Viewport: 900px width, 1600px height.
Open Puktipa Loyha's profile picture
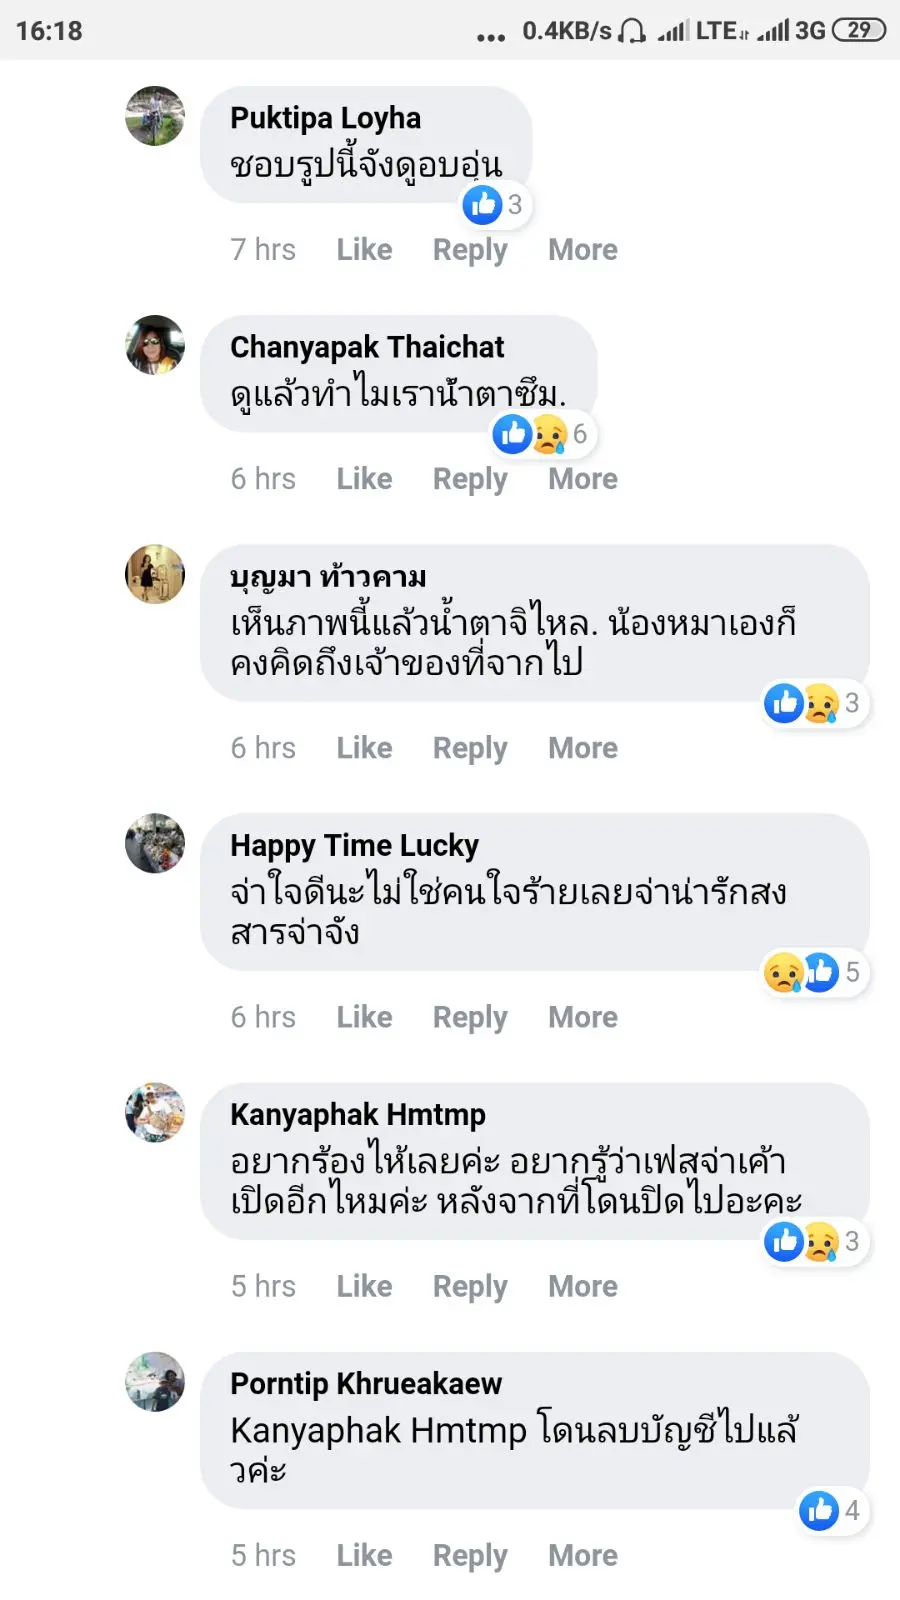click(155, 116)
